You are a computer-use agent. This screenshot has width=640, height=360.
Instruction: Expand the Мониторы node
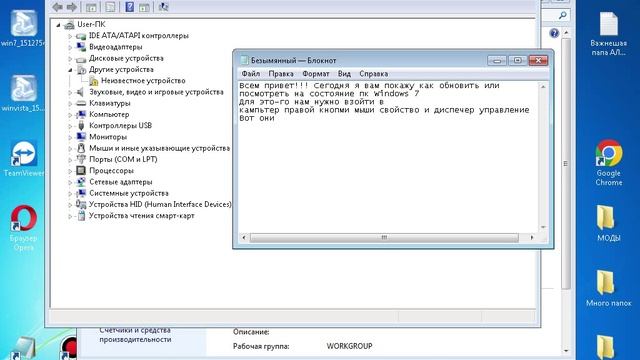pyautogui.click(x=70, y=137)
